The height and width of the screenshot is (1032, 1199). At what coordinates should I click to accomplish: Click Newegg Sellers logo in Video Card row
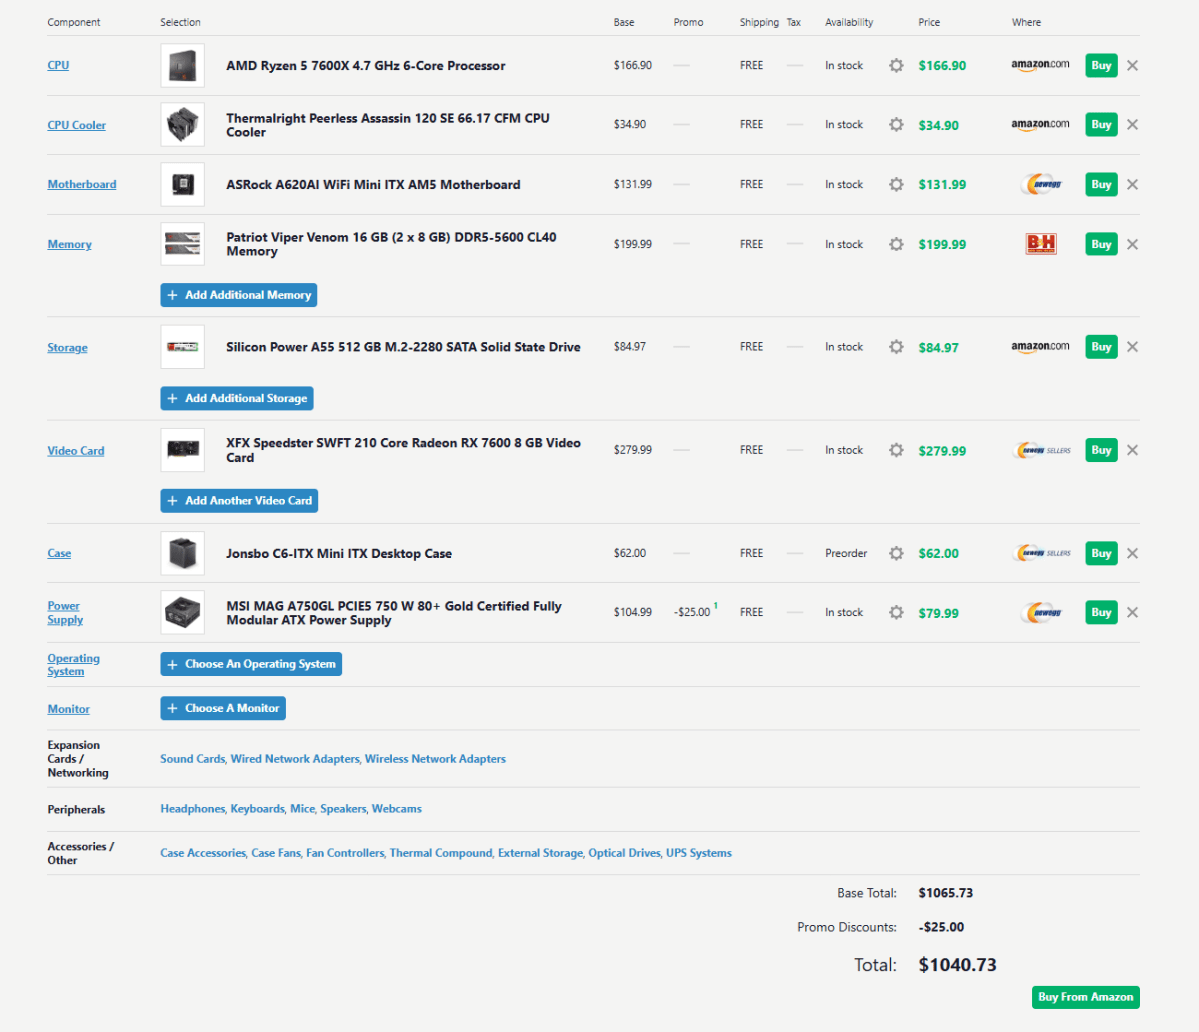(x=1041, y=450)
